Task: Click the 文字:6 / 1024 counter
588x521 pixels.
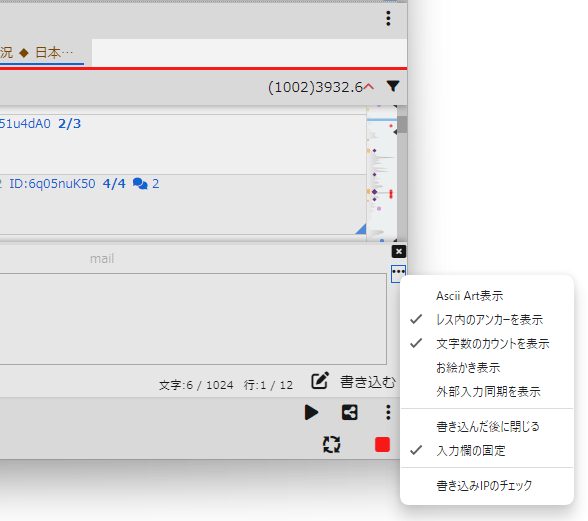Action: (x=196, y=385)
